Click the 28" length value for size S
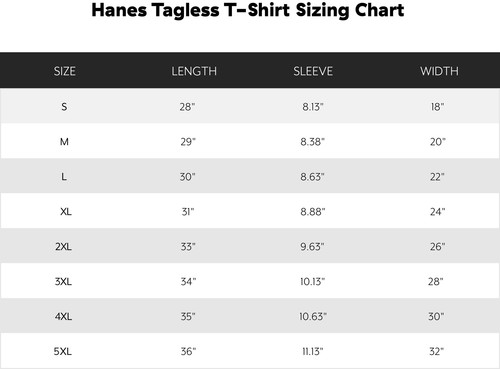Image resolution: width=500 pixels, height=369 pixels. [x=187, y=107]
